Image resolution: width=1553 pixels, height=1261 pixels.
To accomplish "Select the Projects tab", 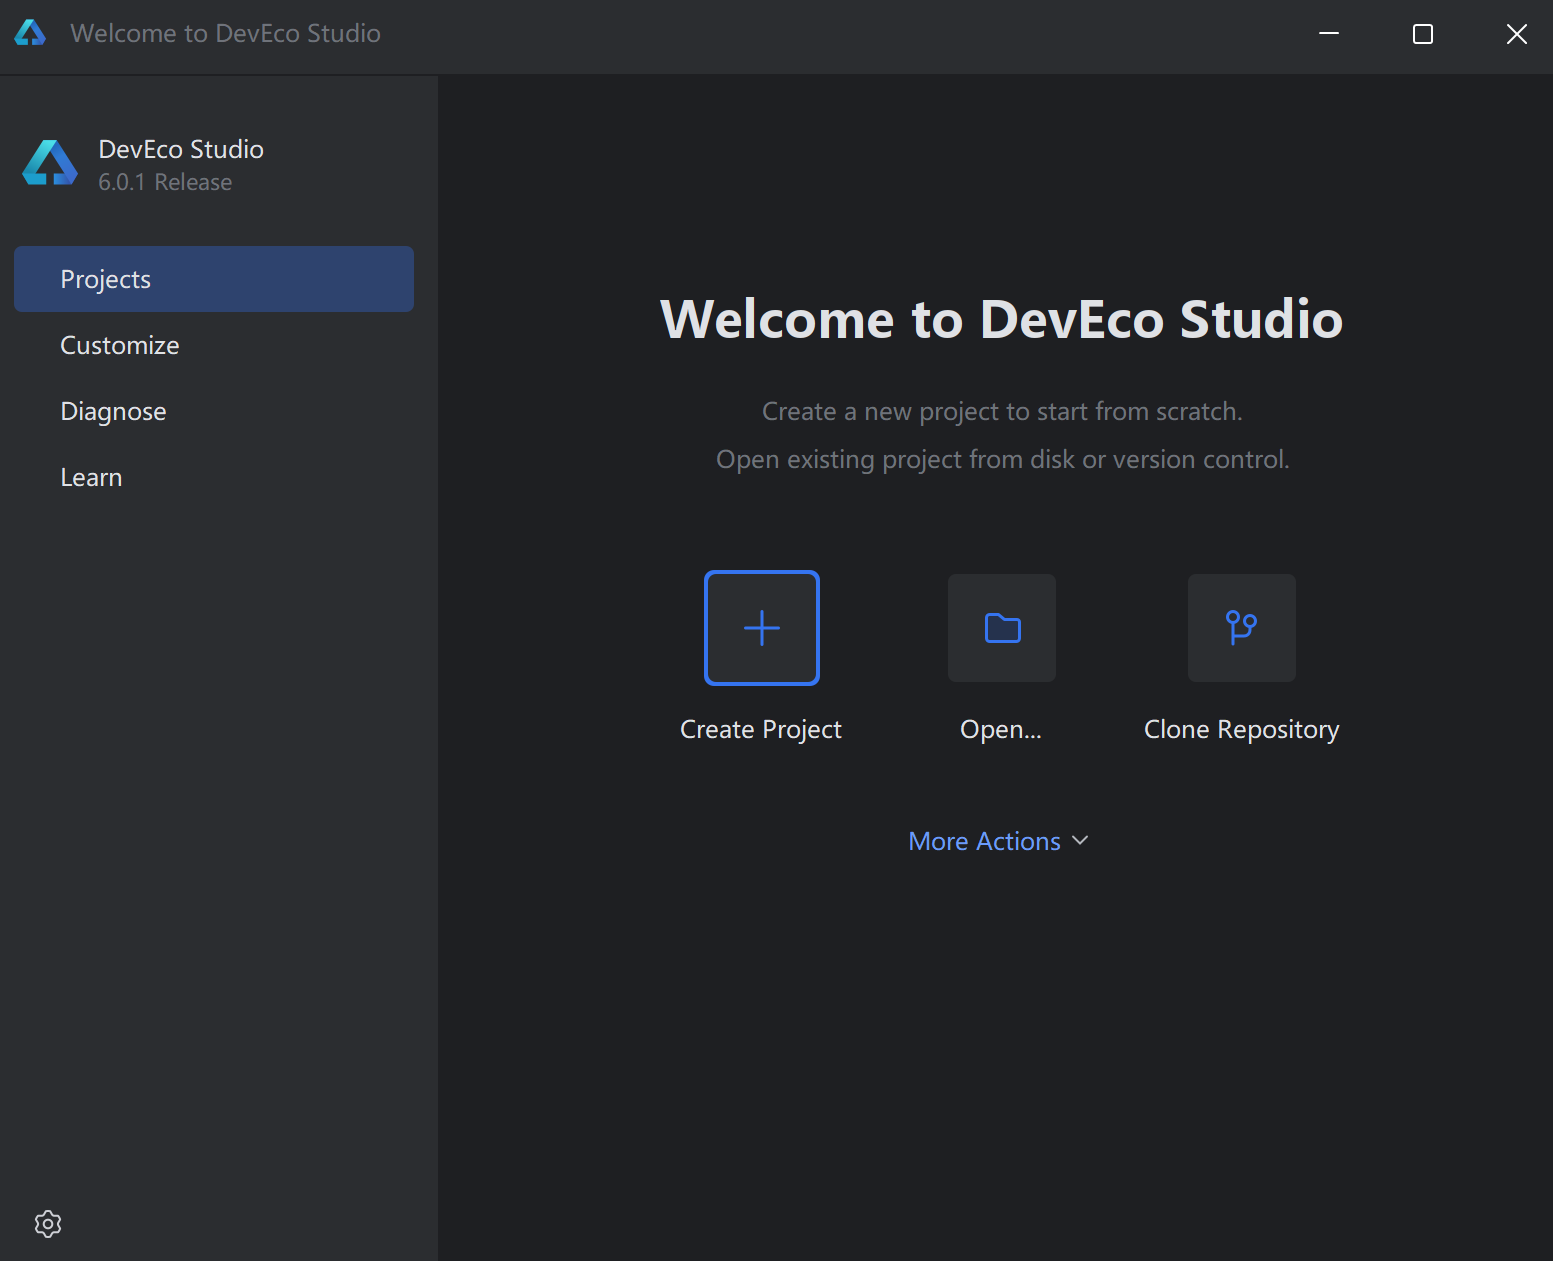I will click(214, 279).
